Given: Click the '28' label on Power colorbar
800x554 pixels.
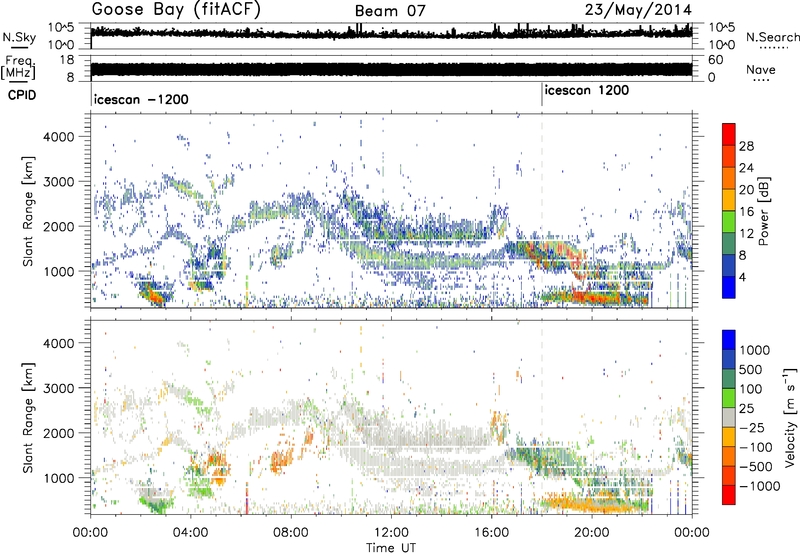Looking at the screenshot, I should tap(746, 146).
